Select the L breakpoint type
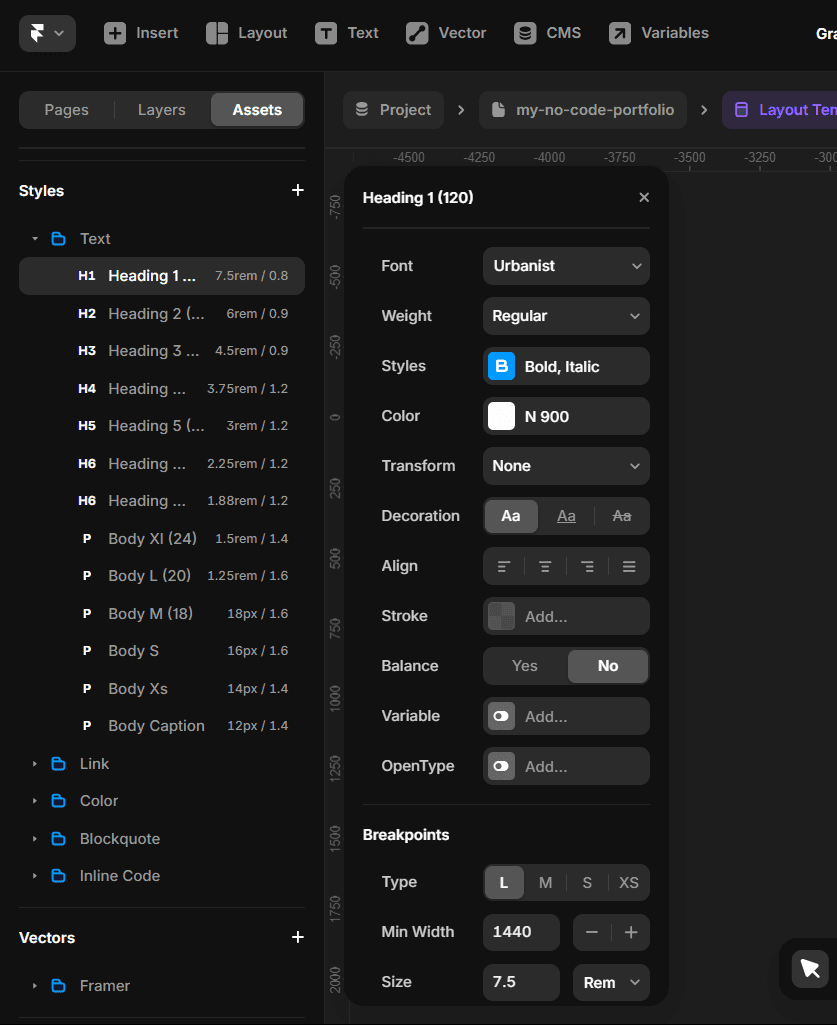The width and height of the screenshot is (837, 1025). [x=504, y=882]
